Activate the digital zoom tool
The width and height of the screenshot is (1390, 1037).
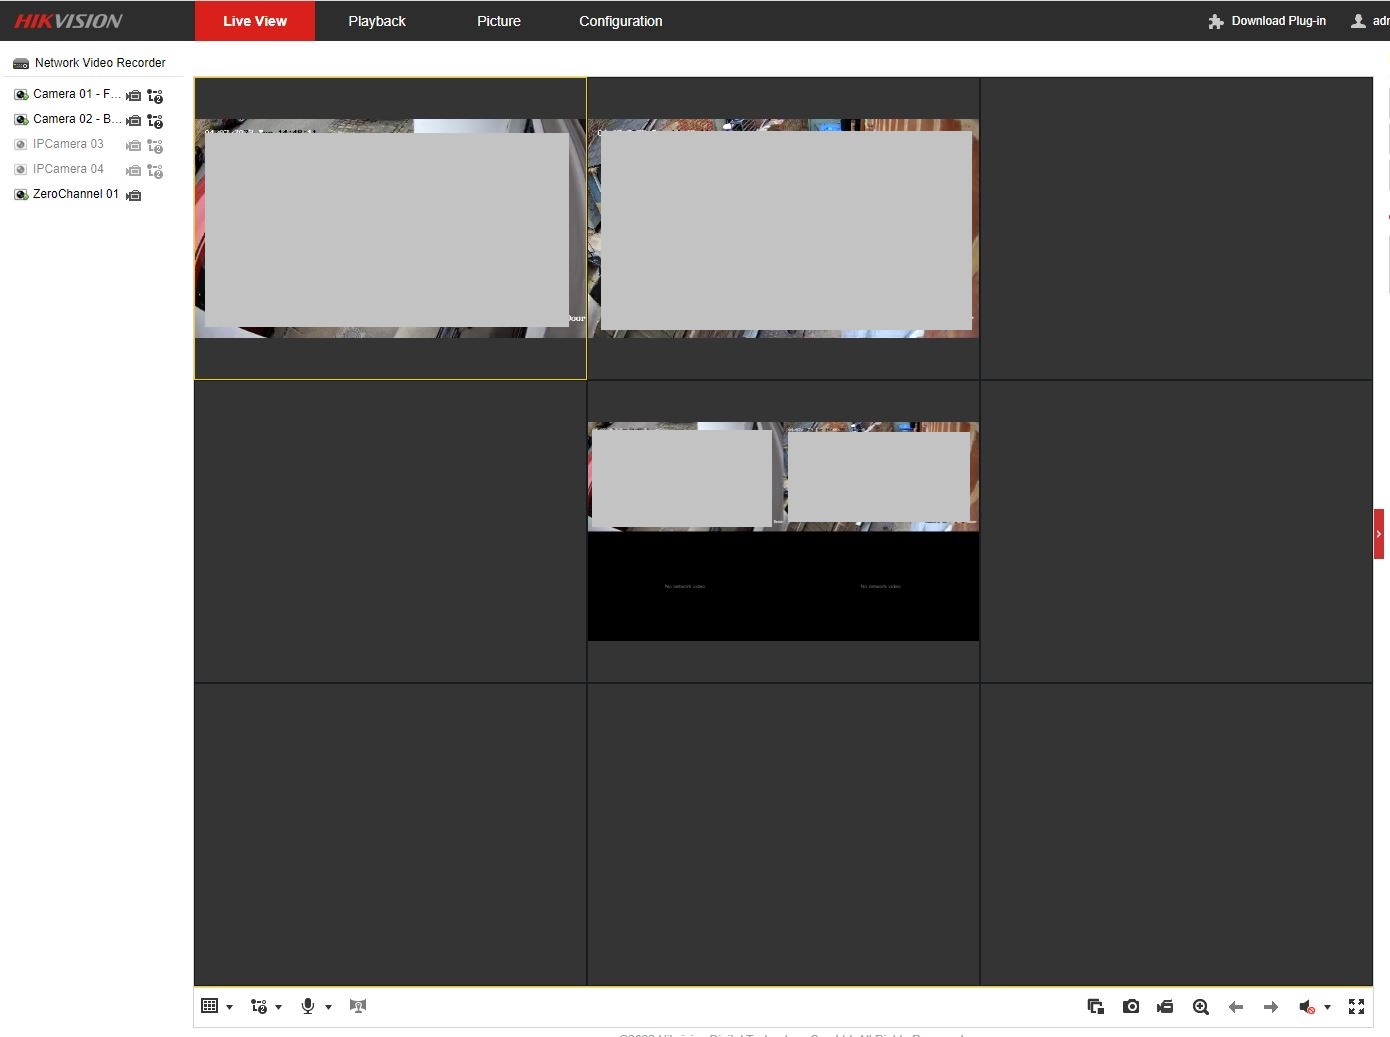pyautogui.click(x=1200, y=1006)
